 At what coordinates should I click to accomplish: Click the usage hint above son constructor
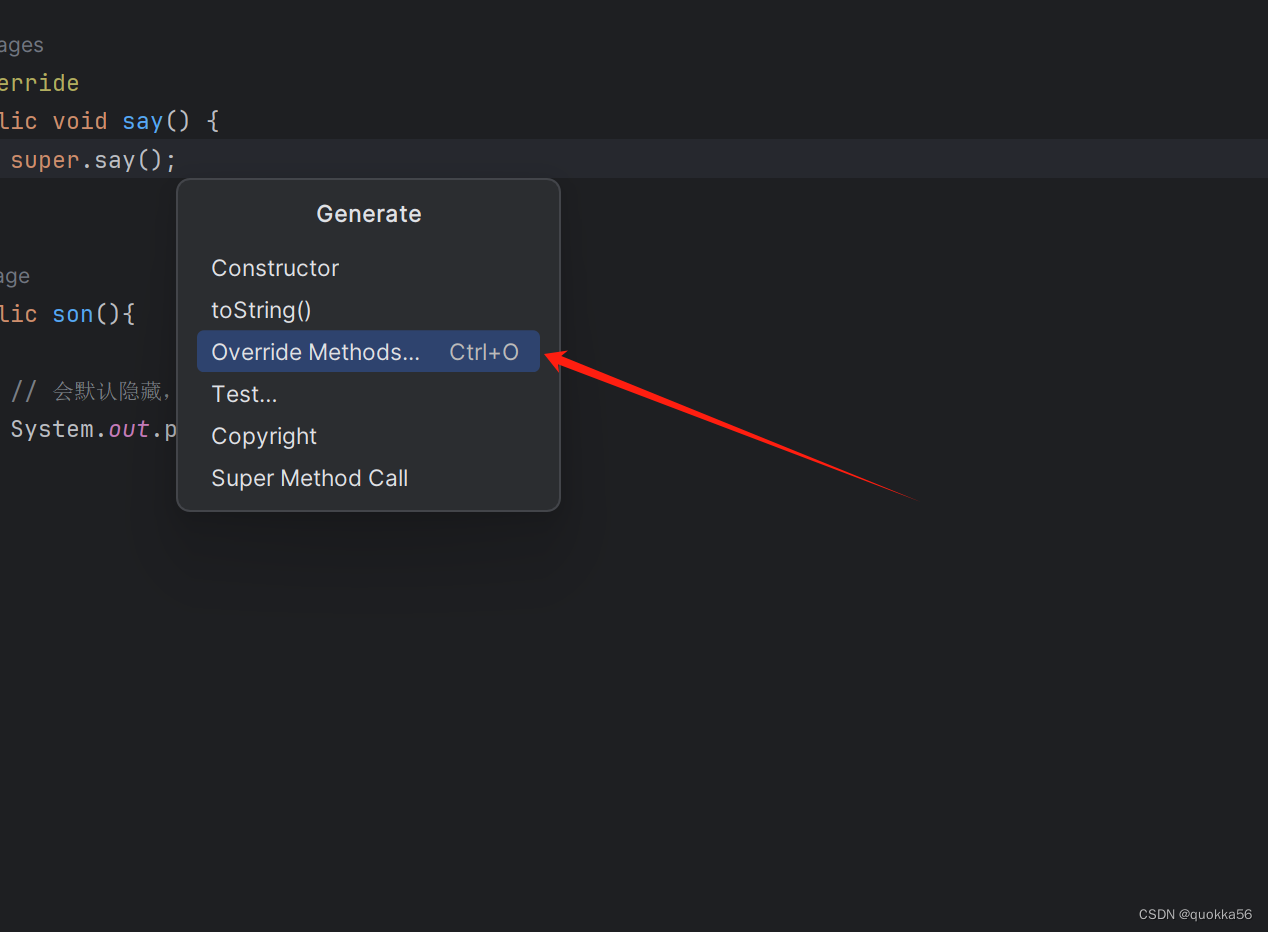pos(15,277)
